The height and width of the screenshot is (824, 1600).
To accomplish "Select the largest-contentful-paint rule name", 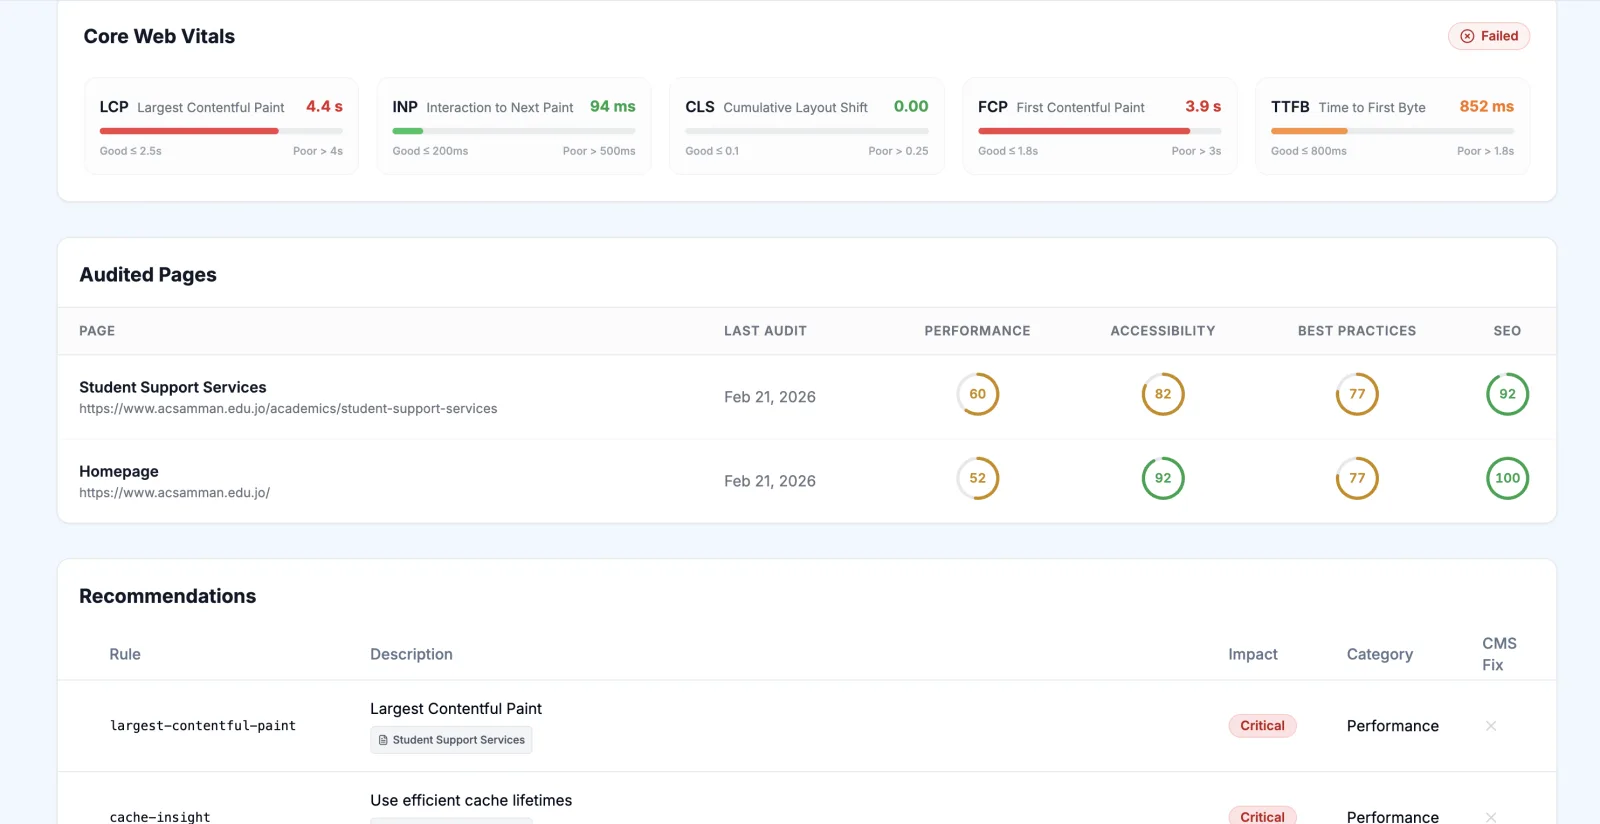I will [203, 726].
